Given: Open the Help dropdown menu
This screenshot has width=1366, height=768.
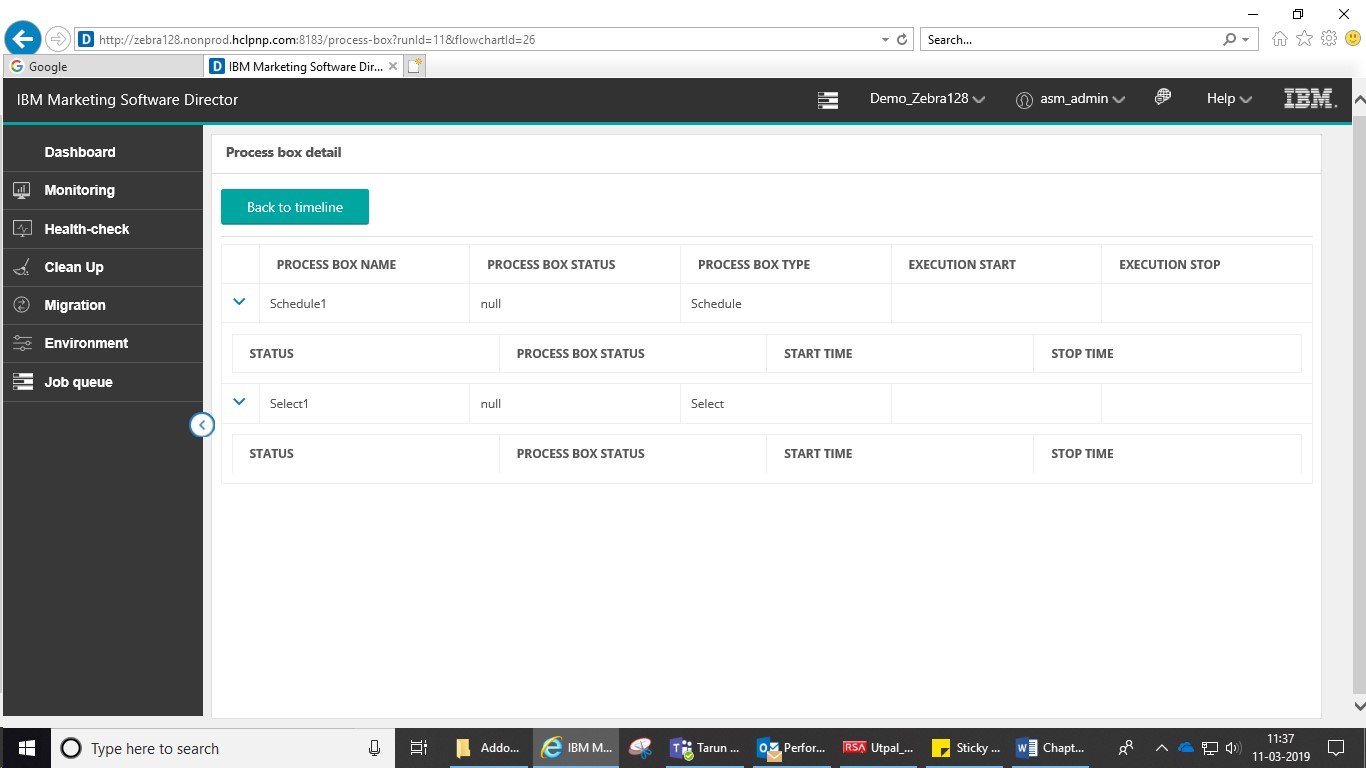Looking at the screenshot, I should (x=1229, y=99).
